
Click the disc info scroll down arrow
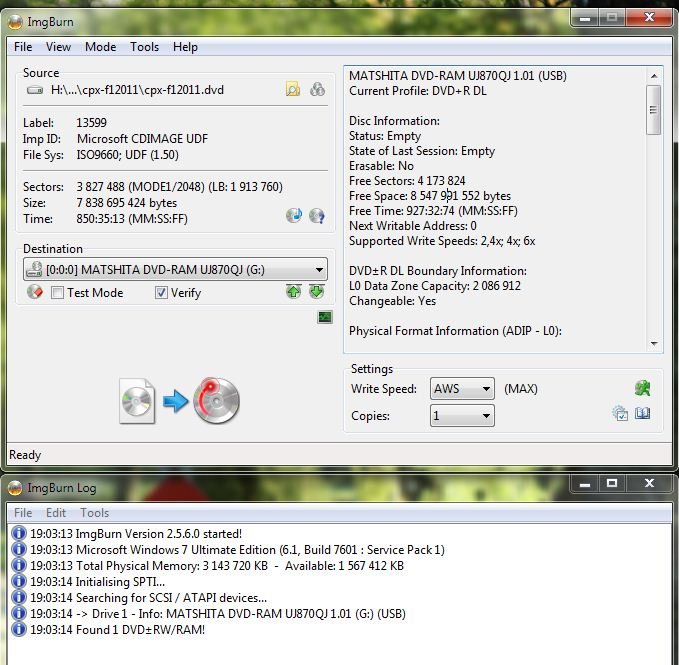pyautogui.click(x=654, y=343)
